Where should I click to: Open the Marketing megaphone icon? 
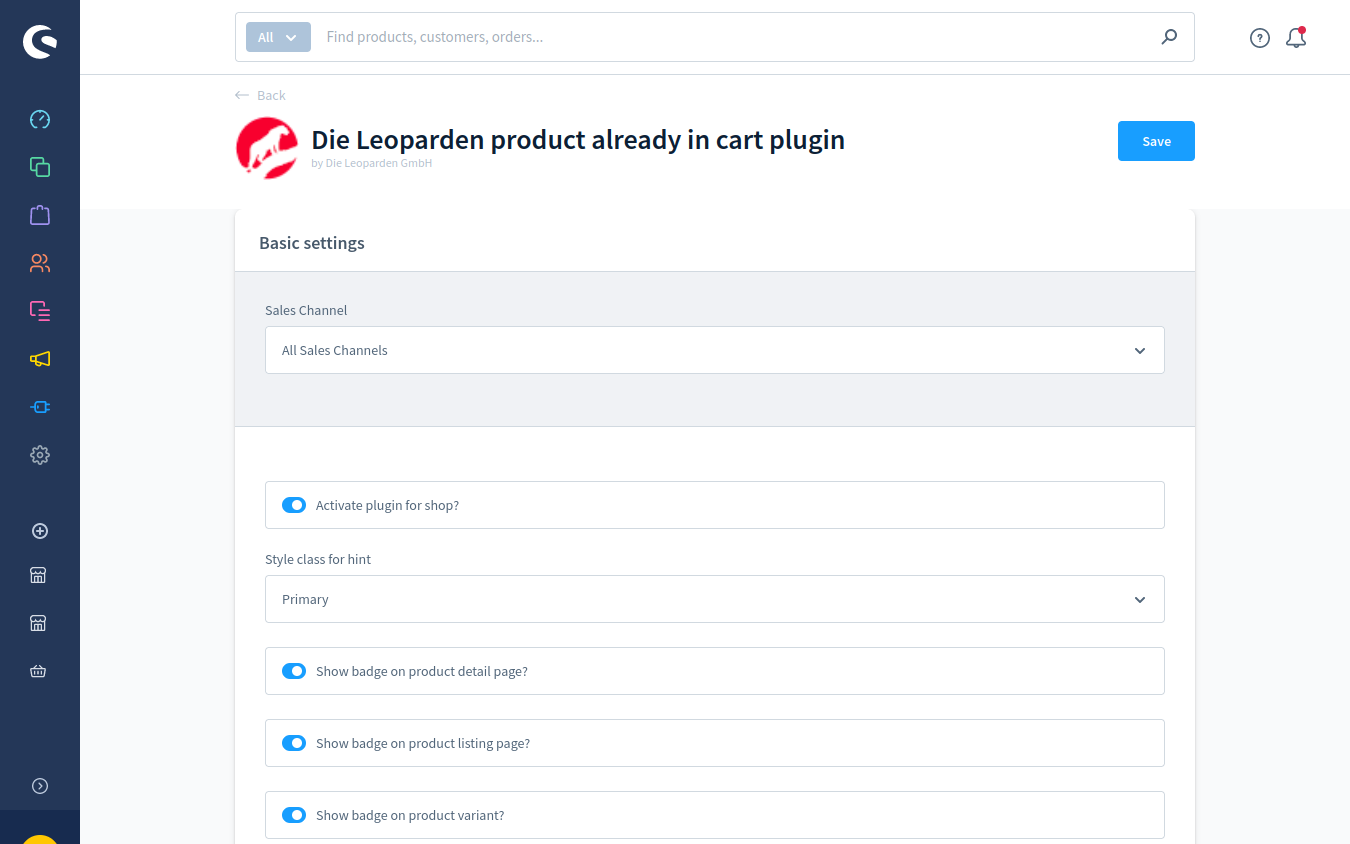coord(40,359)
